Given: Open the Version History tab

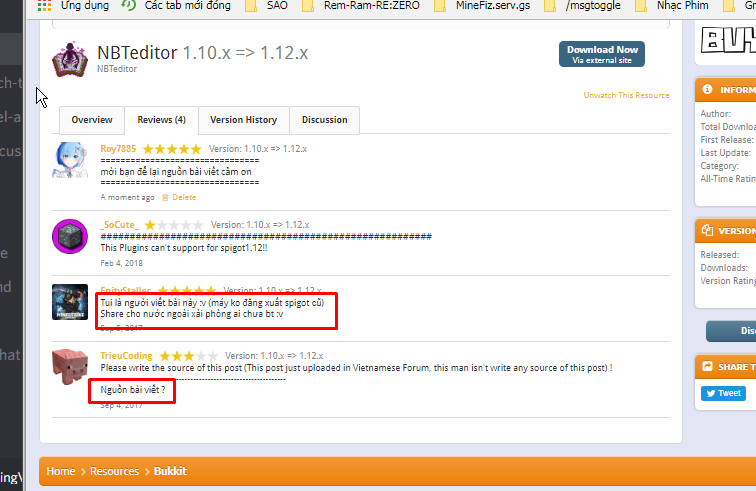Looking at the screenshot, I should 243,120.
